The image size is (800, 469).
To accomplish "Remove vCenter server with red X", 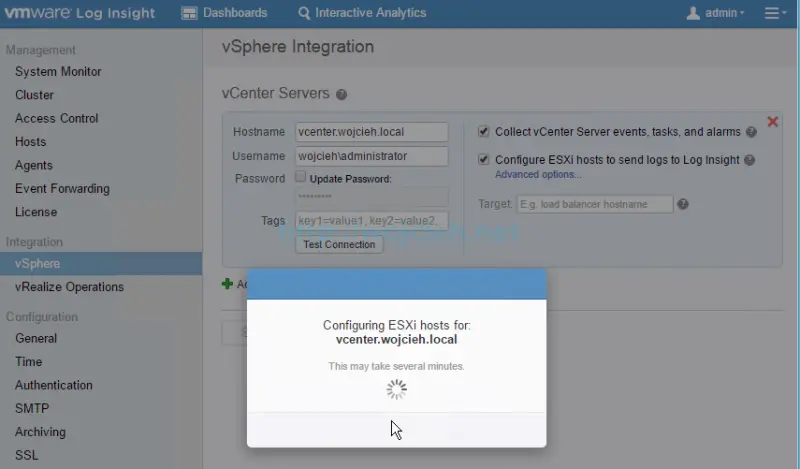I will 772,121.
